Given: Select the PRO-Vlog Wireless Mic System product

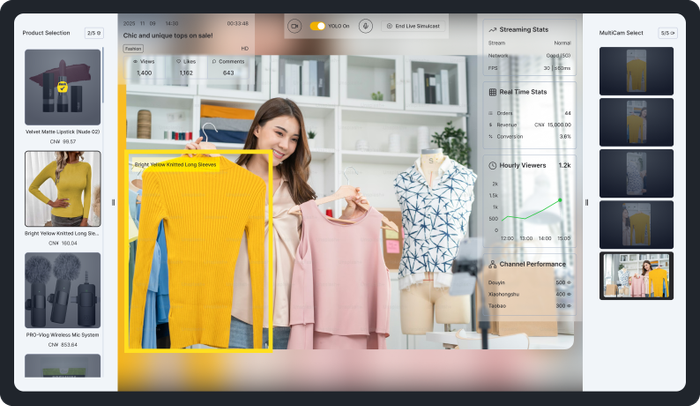Looking at the screenshot, I should click(62, 290).
